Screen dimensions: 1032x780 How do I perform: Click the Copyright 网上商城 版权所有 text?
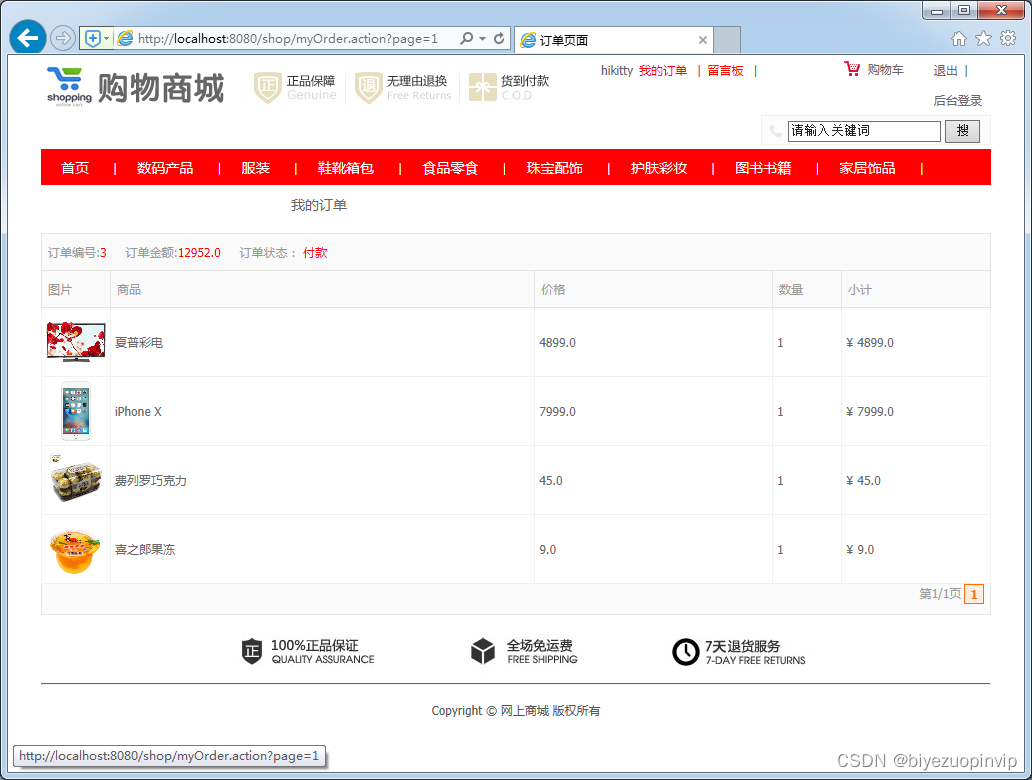(516, 711)
